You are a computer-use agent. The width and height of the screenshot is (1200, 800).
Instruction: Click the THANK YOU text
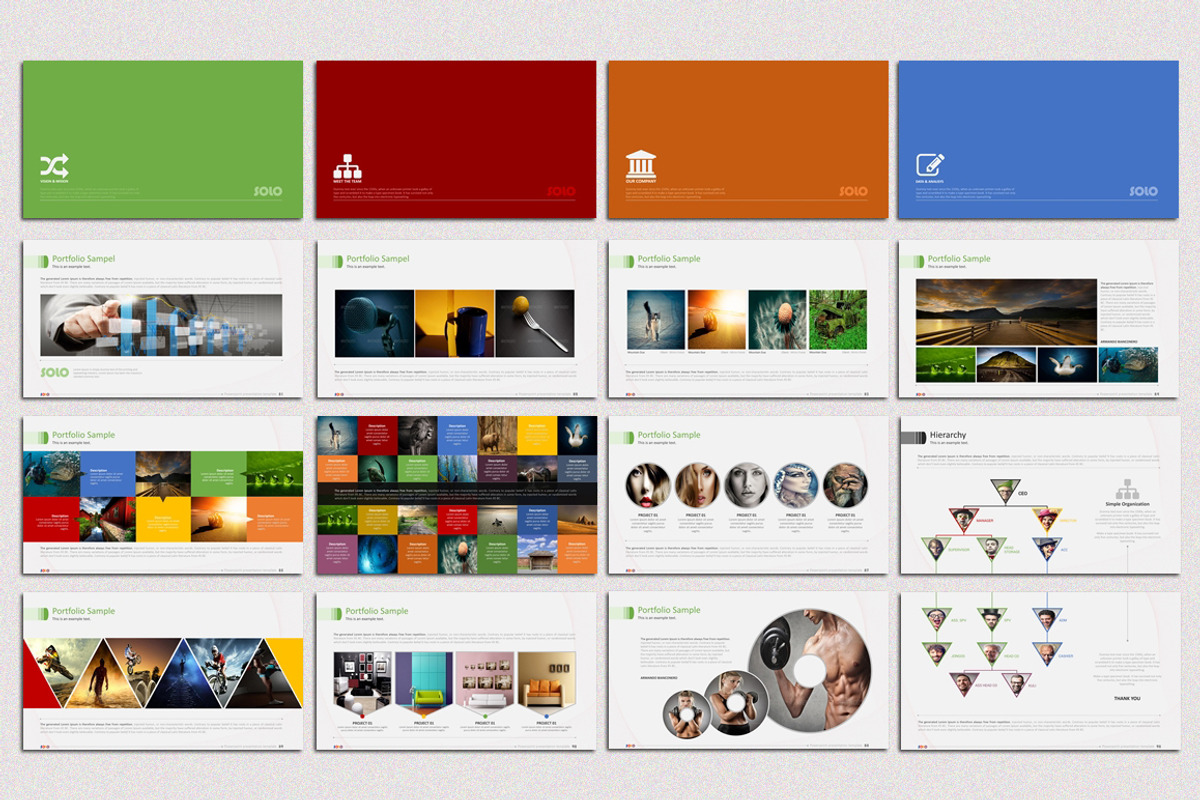1127,698
